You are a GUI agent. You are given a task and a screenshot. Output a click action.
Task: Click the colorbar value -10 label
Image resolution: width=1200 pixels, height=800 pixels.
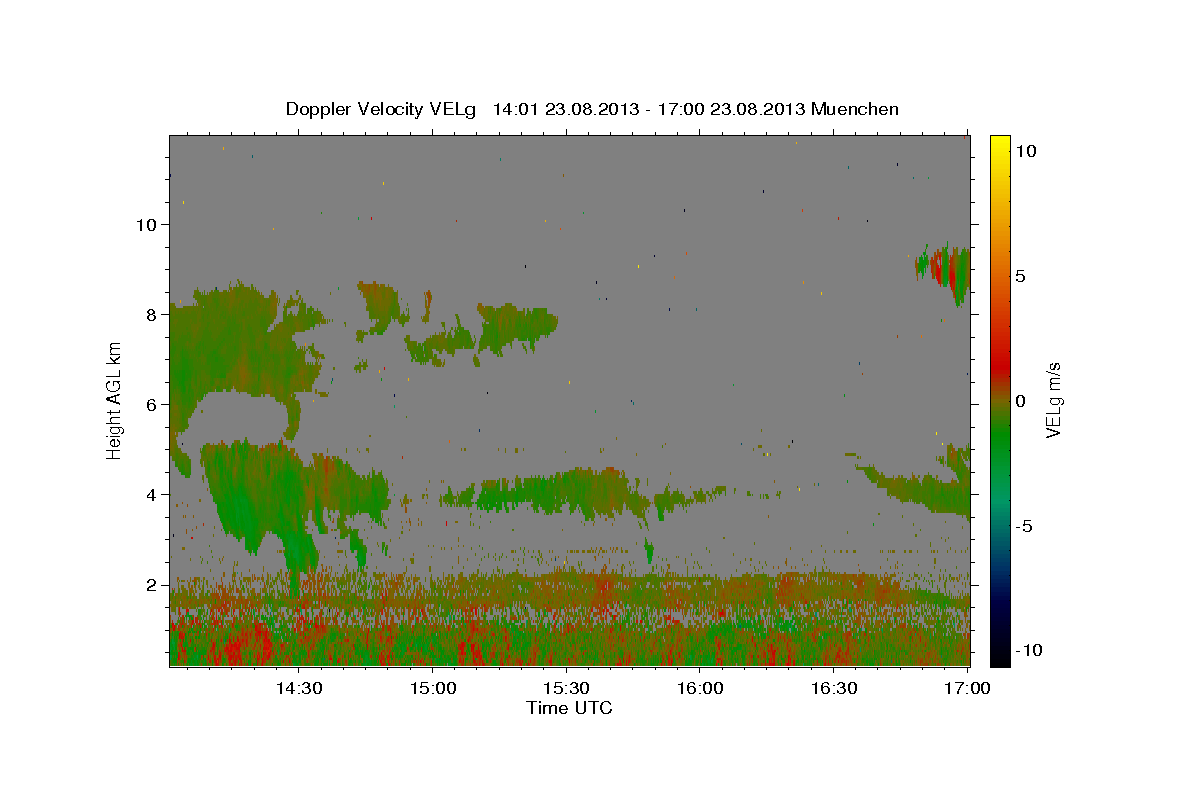1030,650
